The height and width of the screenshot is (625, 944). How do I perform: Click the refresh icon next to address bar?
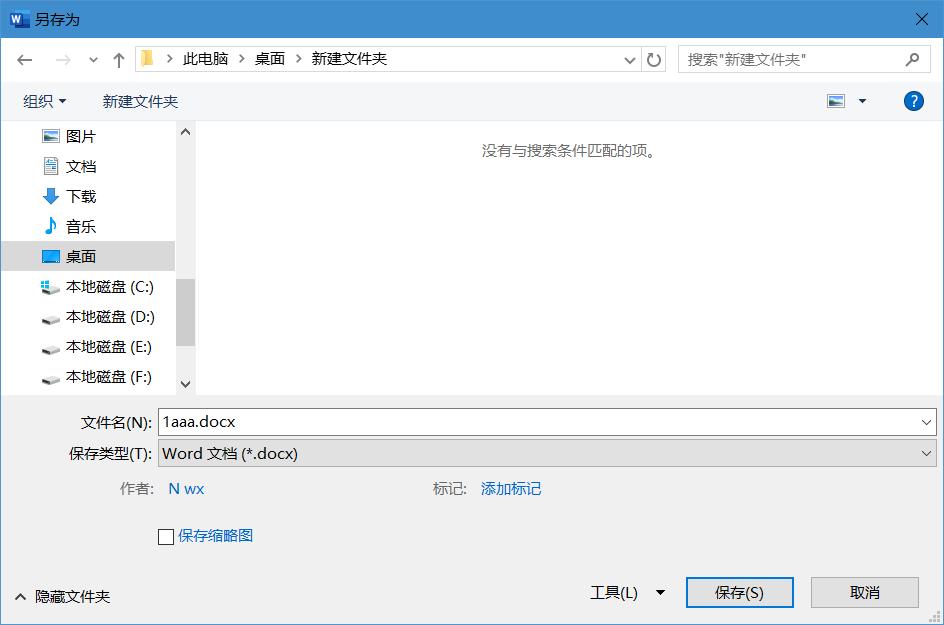click(x=654, y=59)
